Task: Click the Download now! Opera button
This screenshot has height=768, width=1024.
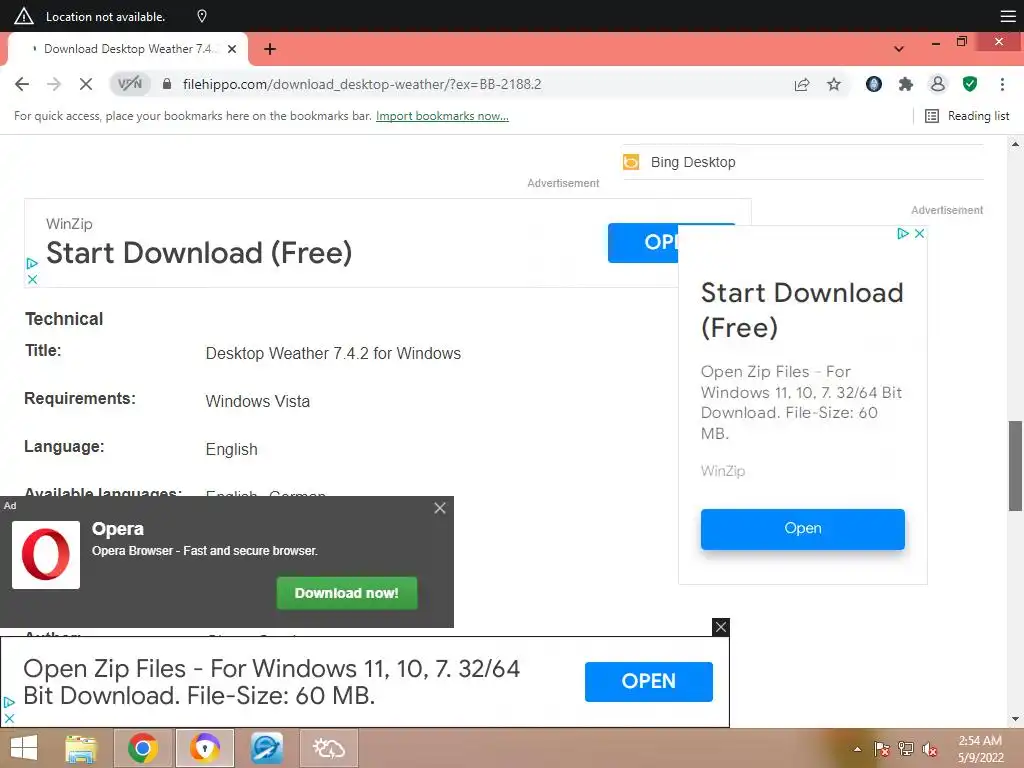Action: tap(347, 593)
